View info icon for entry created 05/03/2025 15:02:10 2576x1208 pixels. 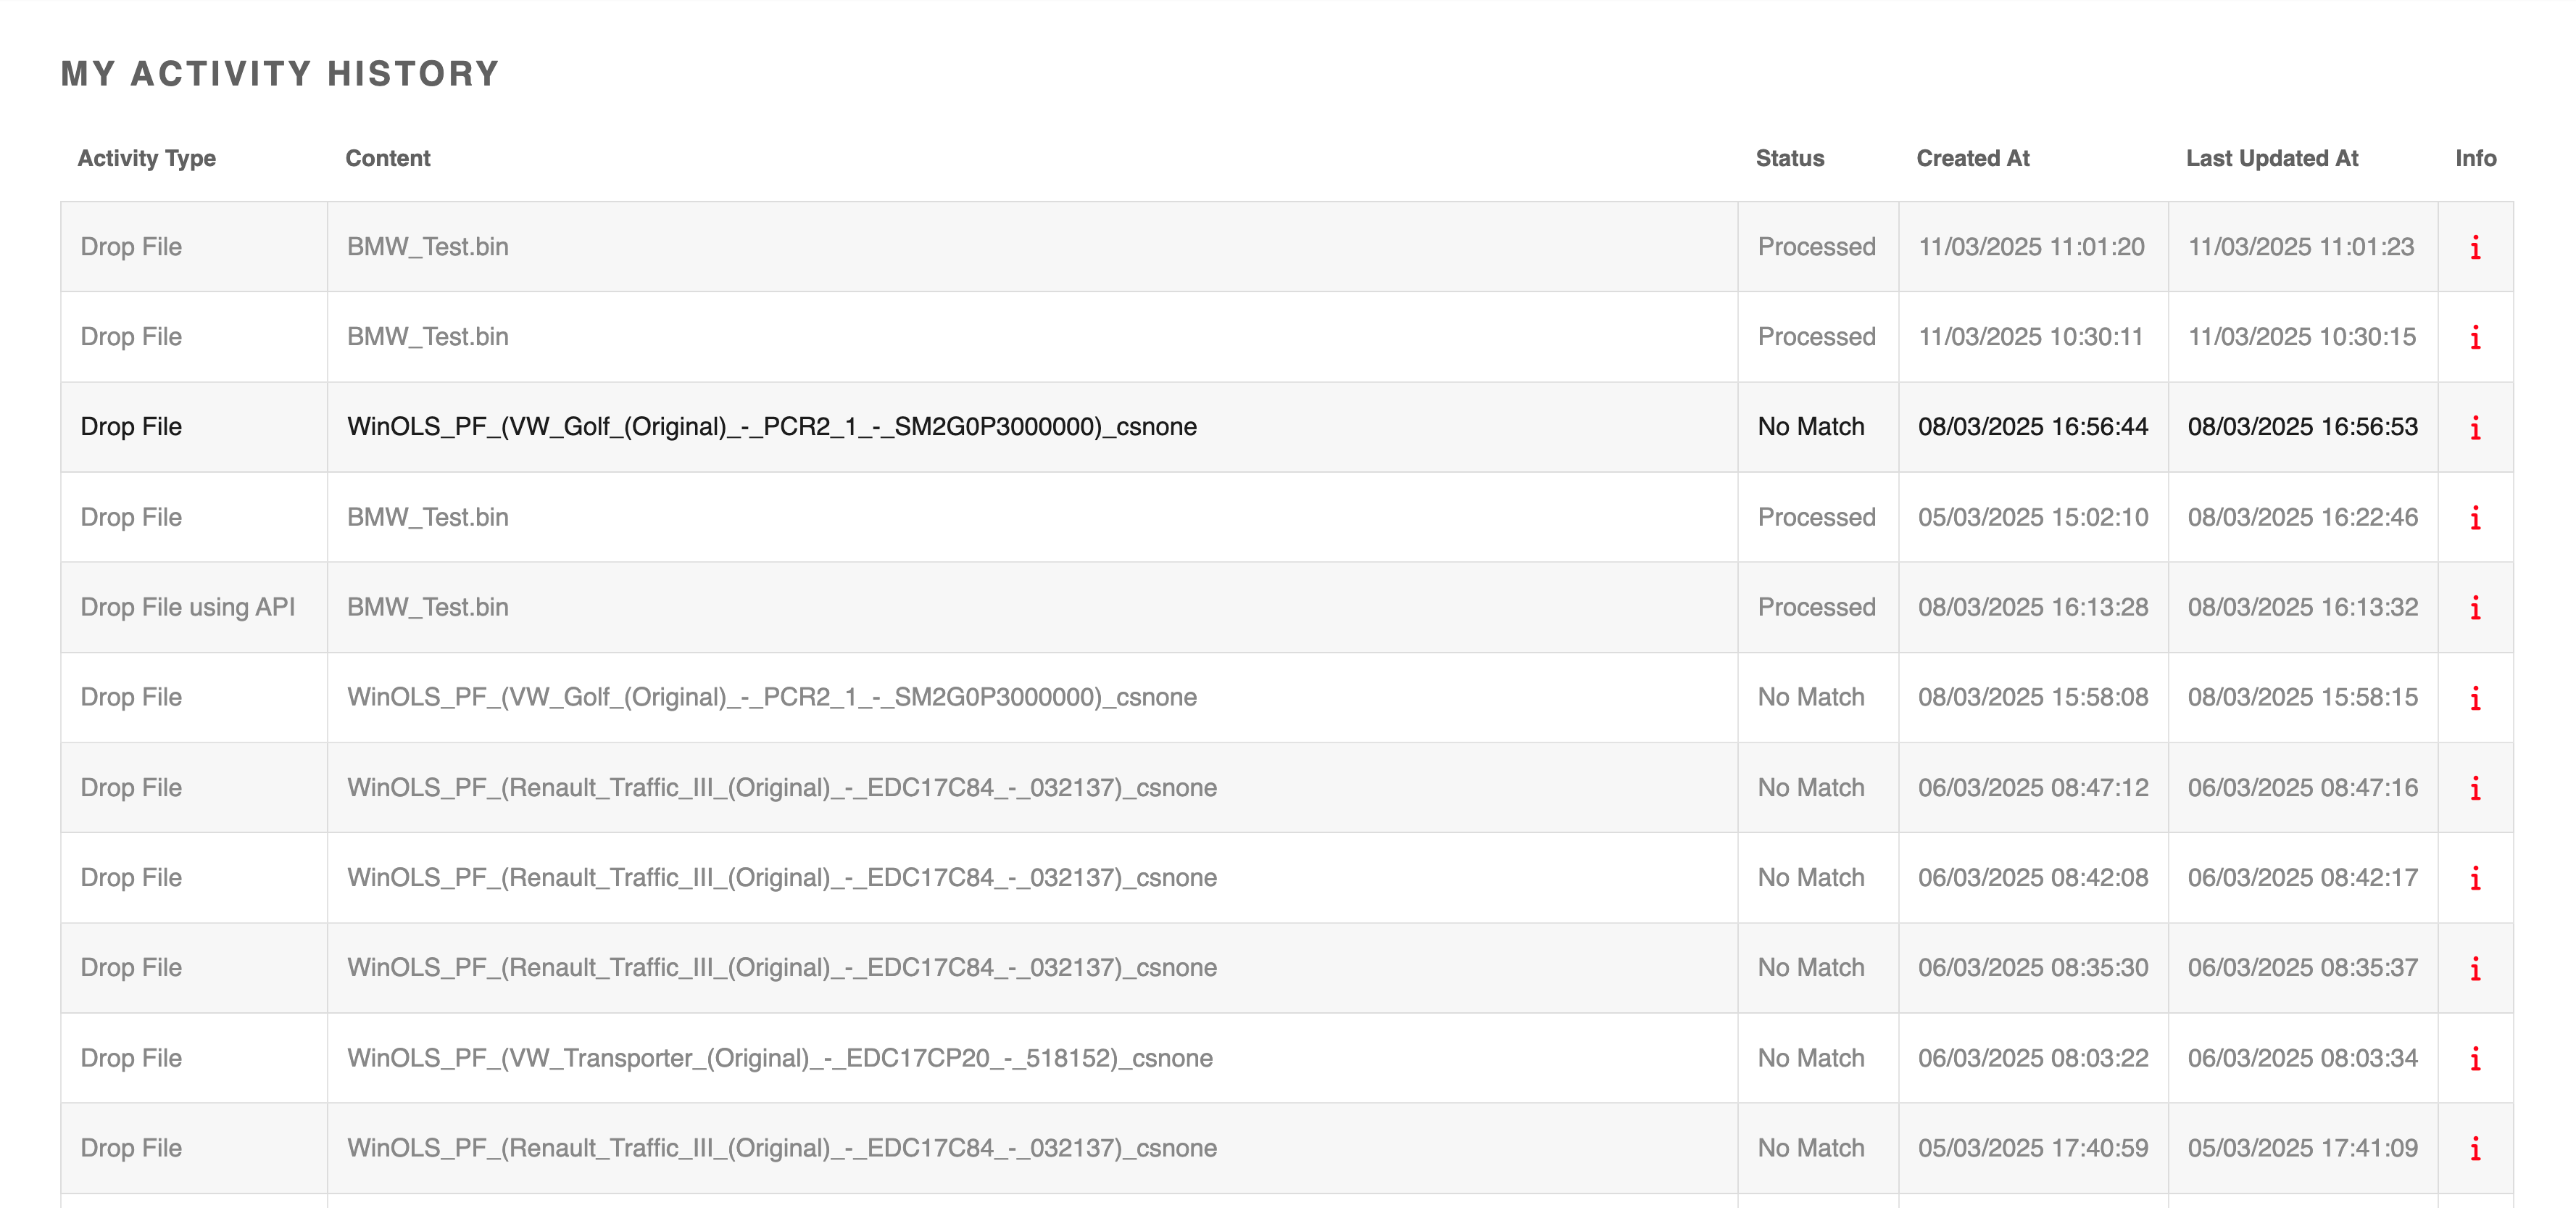(x=2475, y=518)
